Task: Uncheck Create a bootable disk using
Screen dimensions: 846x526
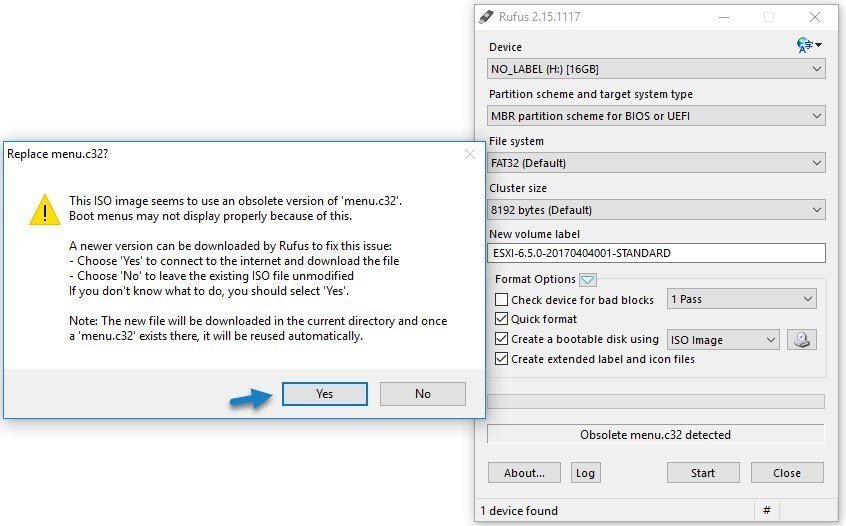Action: pos(502,340)
